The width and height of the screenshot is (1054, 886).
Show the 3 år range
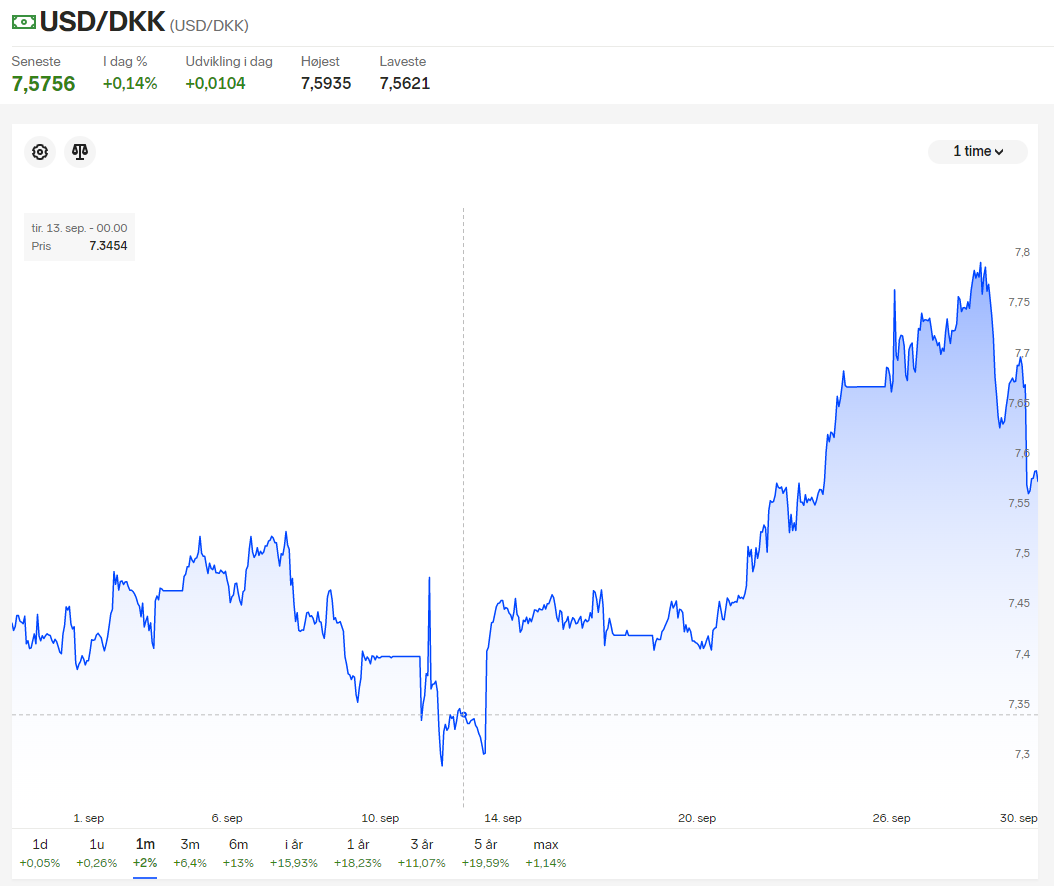421,852
